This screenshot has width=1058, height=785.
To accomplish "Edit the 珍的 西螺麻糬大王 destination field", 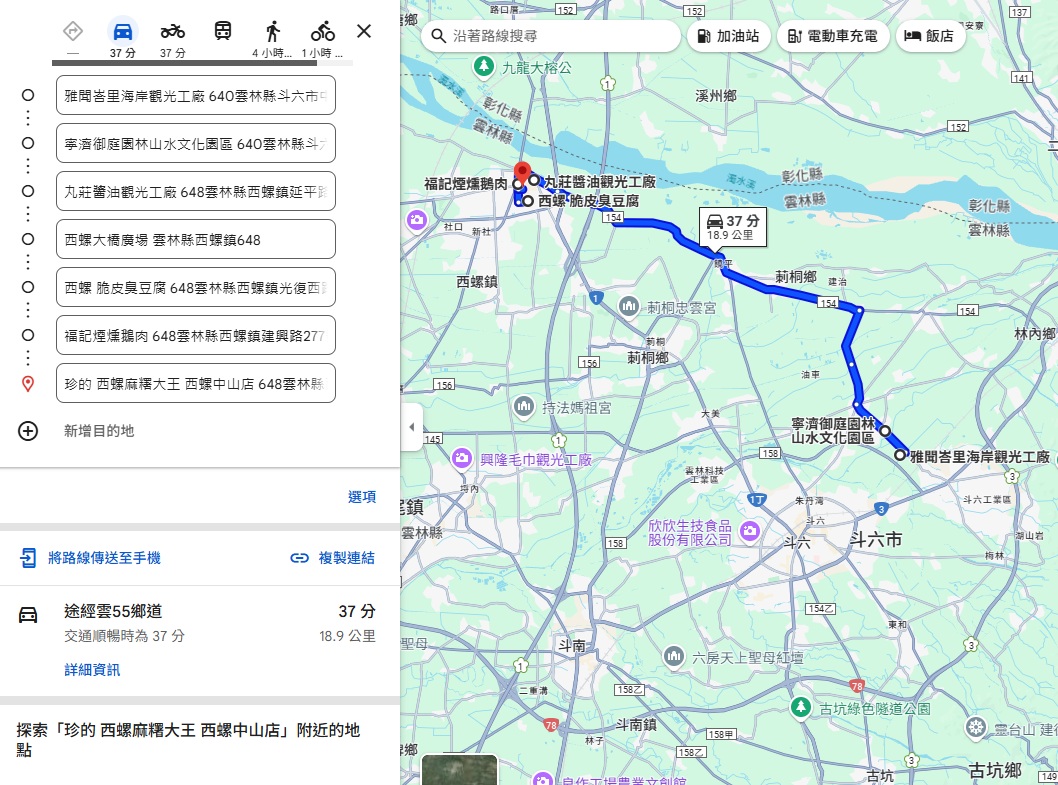I will pyautogui.click(x=196, y=383).
